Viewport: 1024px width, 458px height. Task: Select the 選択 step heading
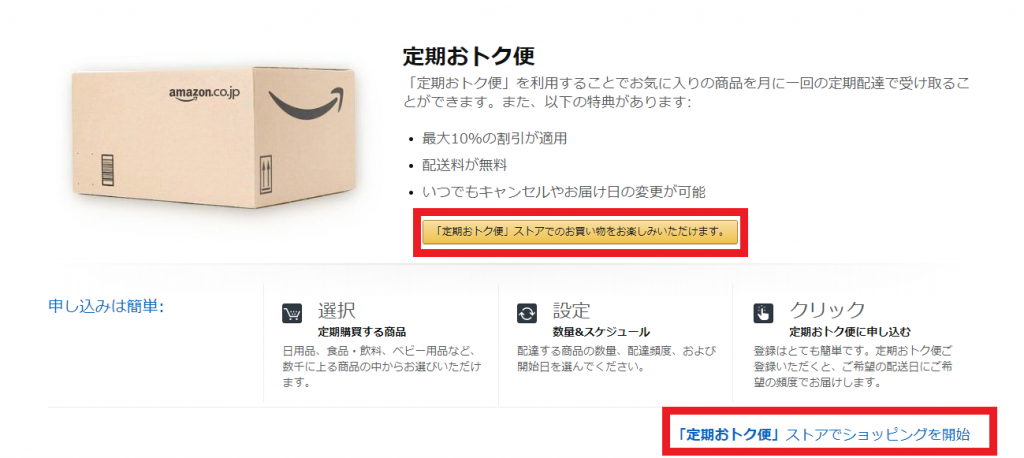pos(337,309)
